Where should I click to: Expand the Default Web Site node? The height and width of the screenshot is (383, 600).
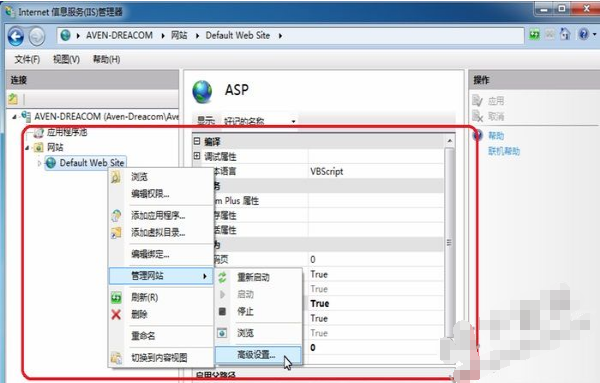39,163
